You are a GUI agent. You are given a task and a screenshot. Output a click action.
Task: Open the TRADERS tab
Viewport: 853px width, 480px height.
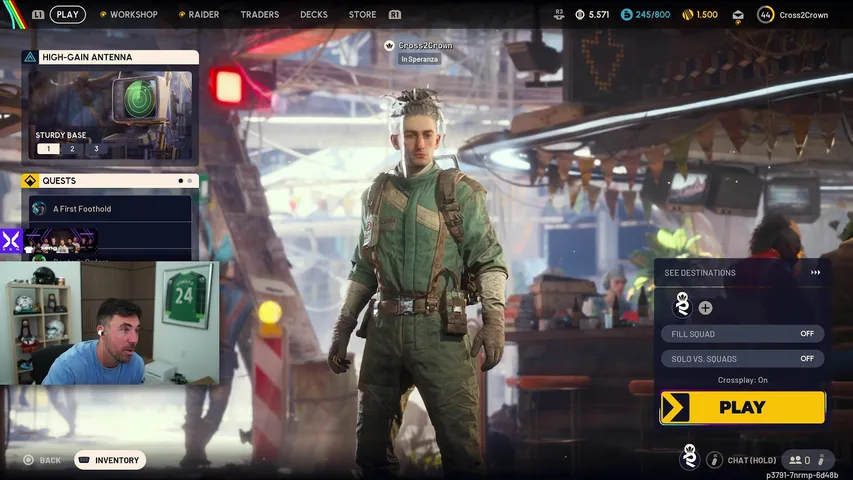coord(259,15)
